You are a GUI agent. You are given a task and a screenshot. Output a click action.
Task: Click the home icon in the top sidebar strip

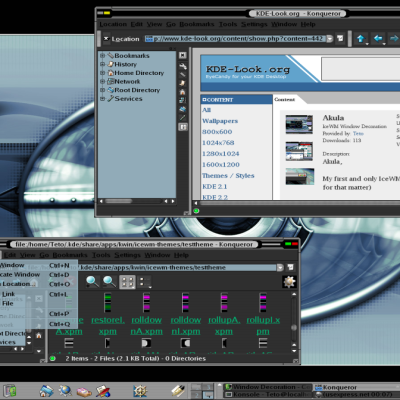pos(183,92)
